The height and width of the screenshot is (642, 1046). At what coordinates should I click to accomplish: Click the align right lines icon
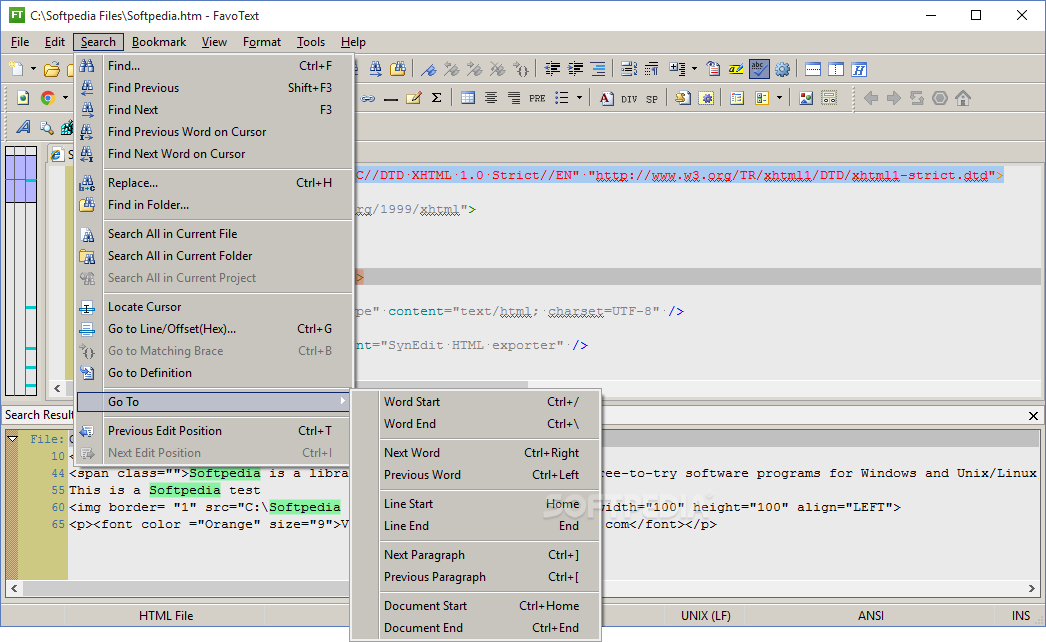tap(598, 69)
